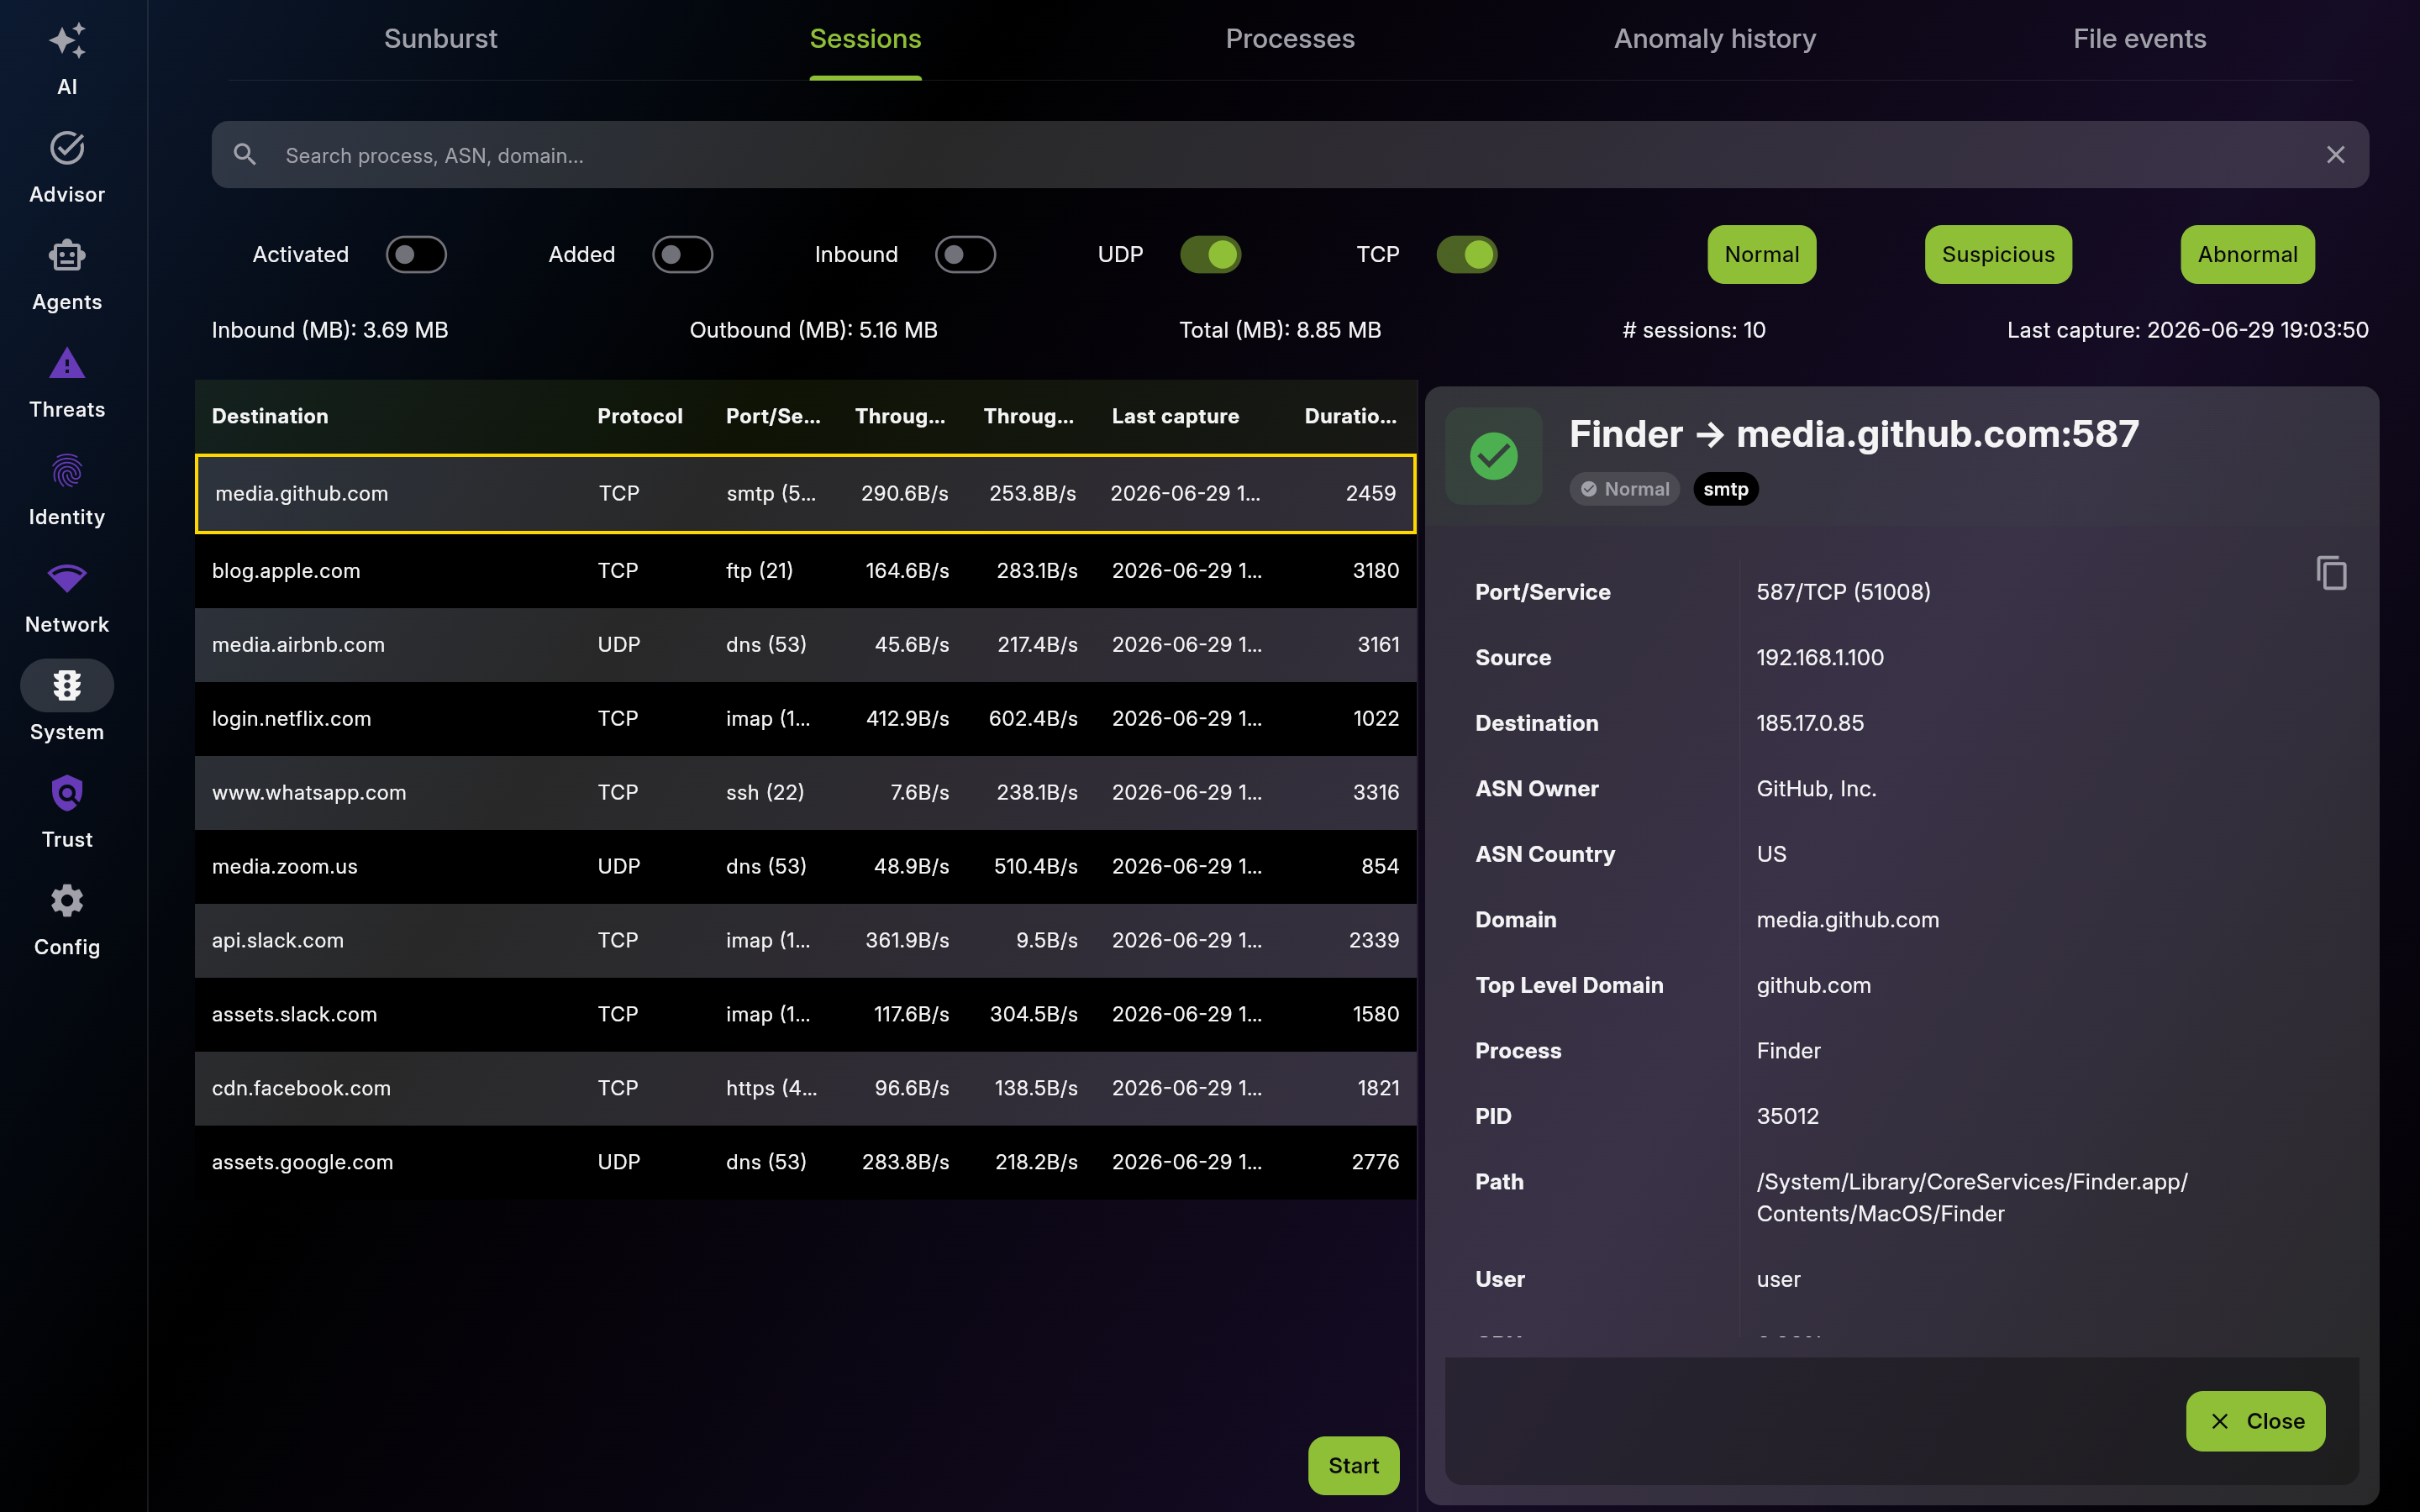Click the Normal badge in detail header
The image size is (2420, 1512).
pos(1624,489)
